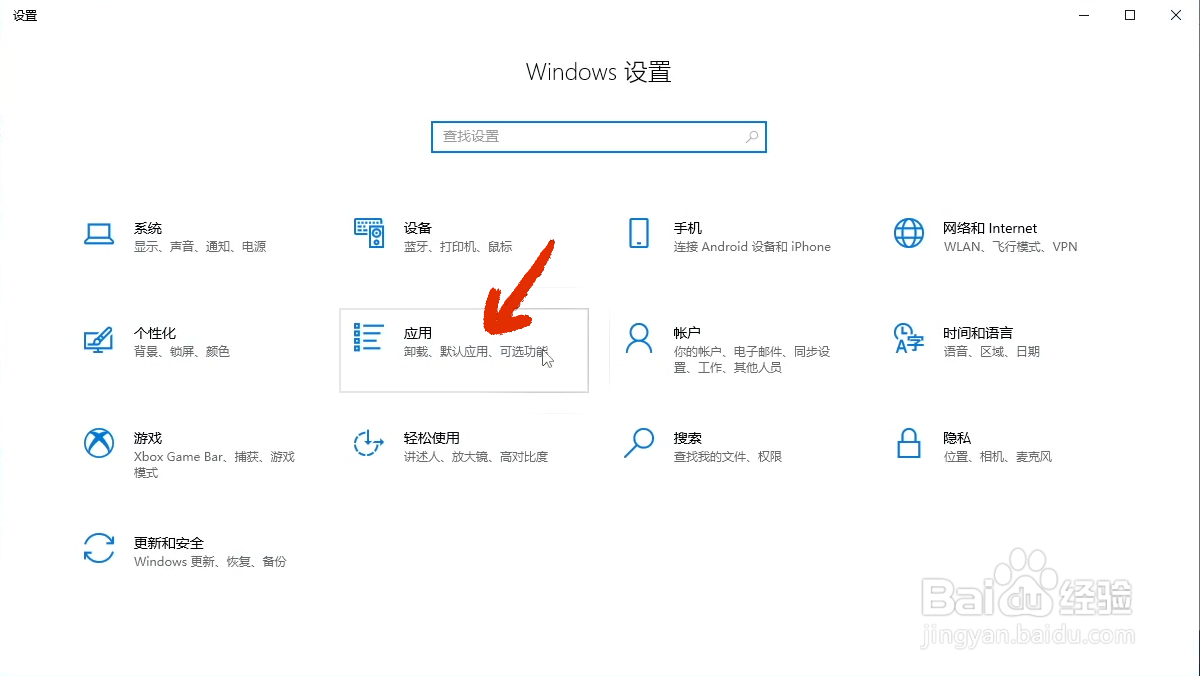Viewport: 1200px width, 676px height.
Task: Select the 时间和语言 heading
Action: click(x=978, y=333)
